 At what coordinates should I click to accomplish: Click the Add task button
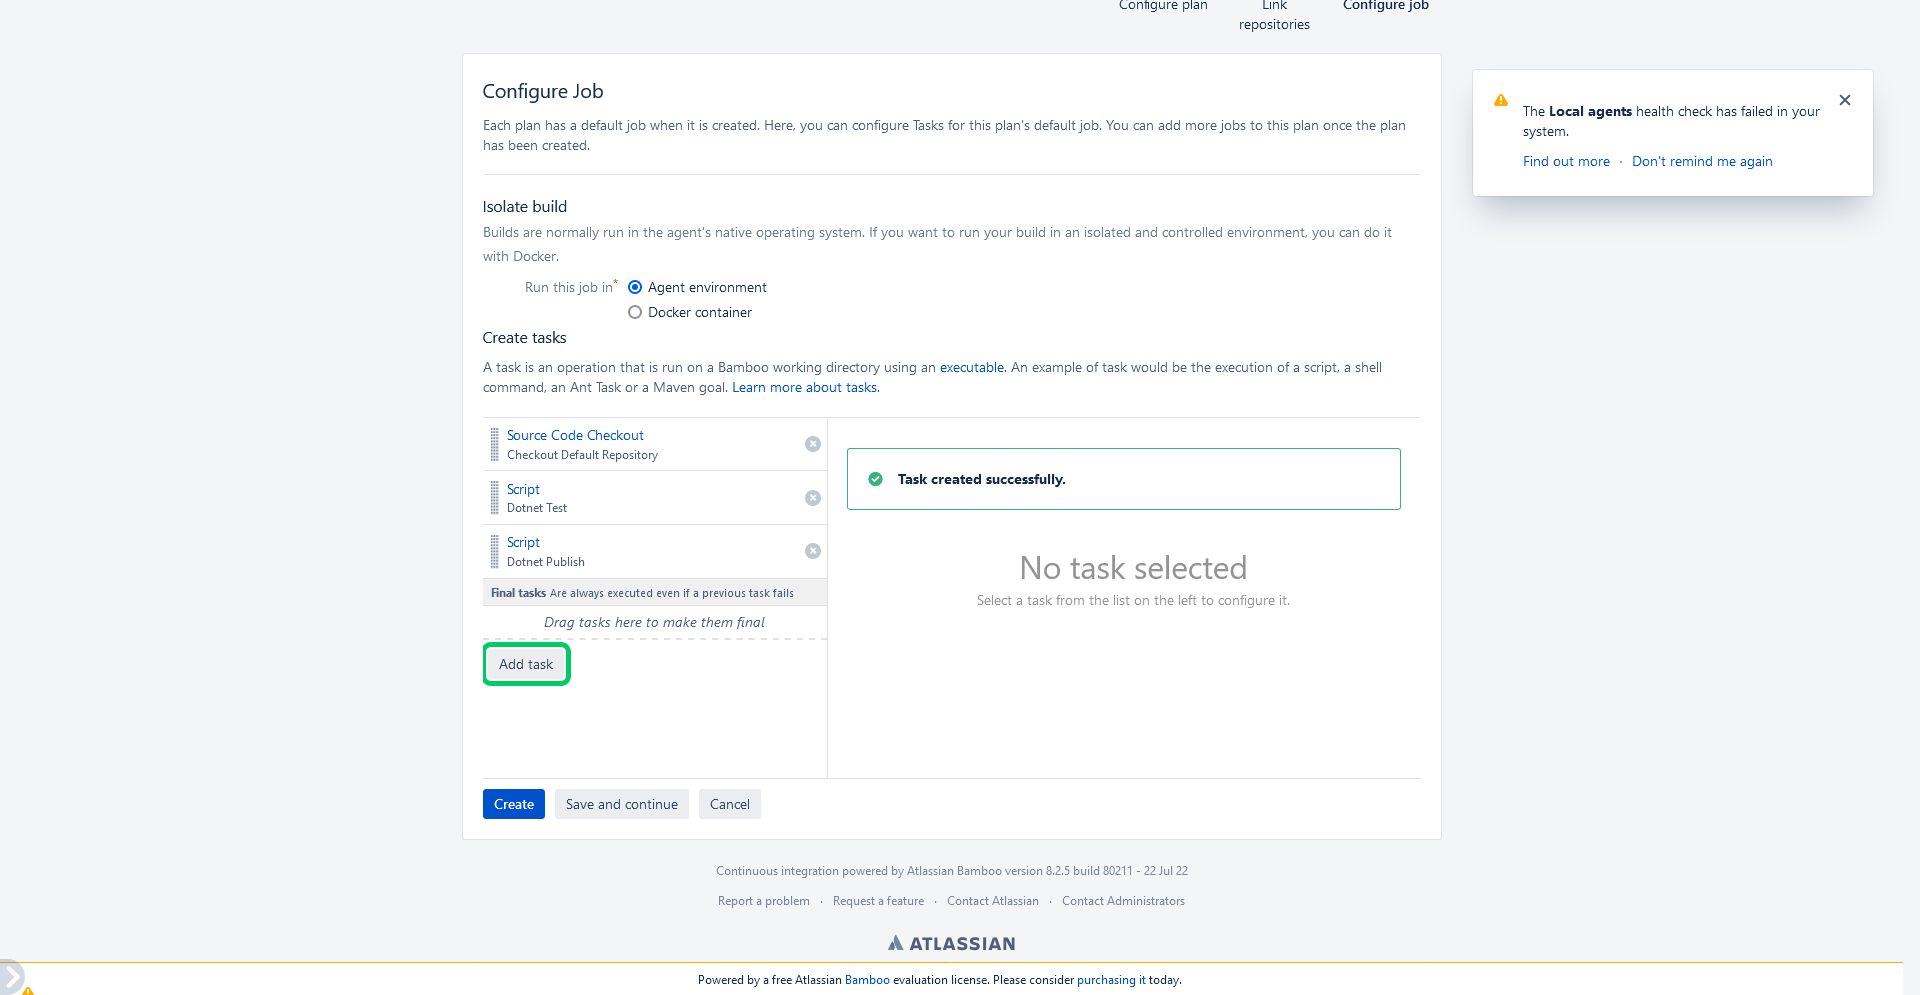coord(526,664)
